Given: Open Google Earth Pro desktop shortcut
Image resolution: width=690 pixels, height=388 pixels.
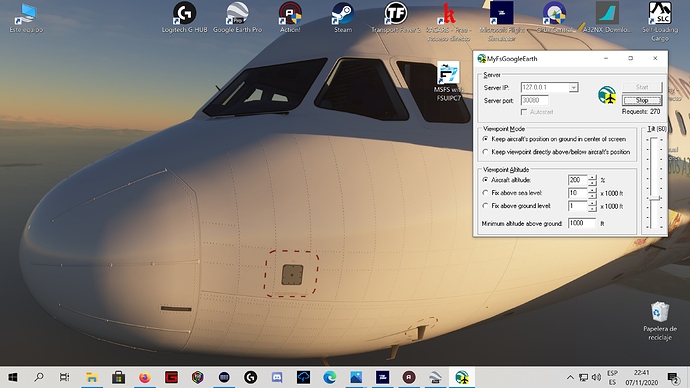Looking at the screenshot, I should pyautogui.click(x=237, y=18).
